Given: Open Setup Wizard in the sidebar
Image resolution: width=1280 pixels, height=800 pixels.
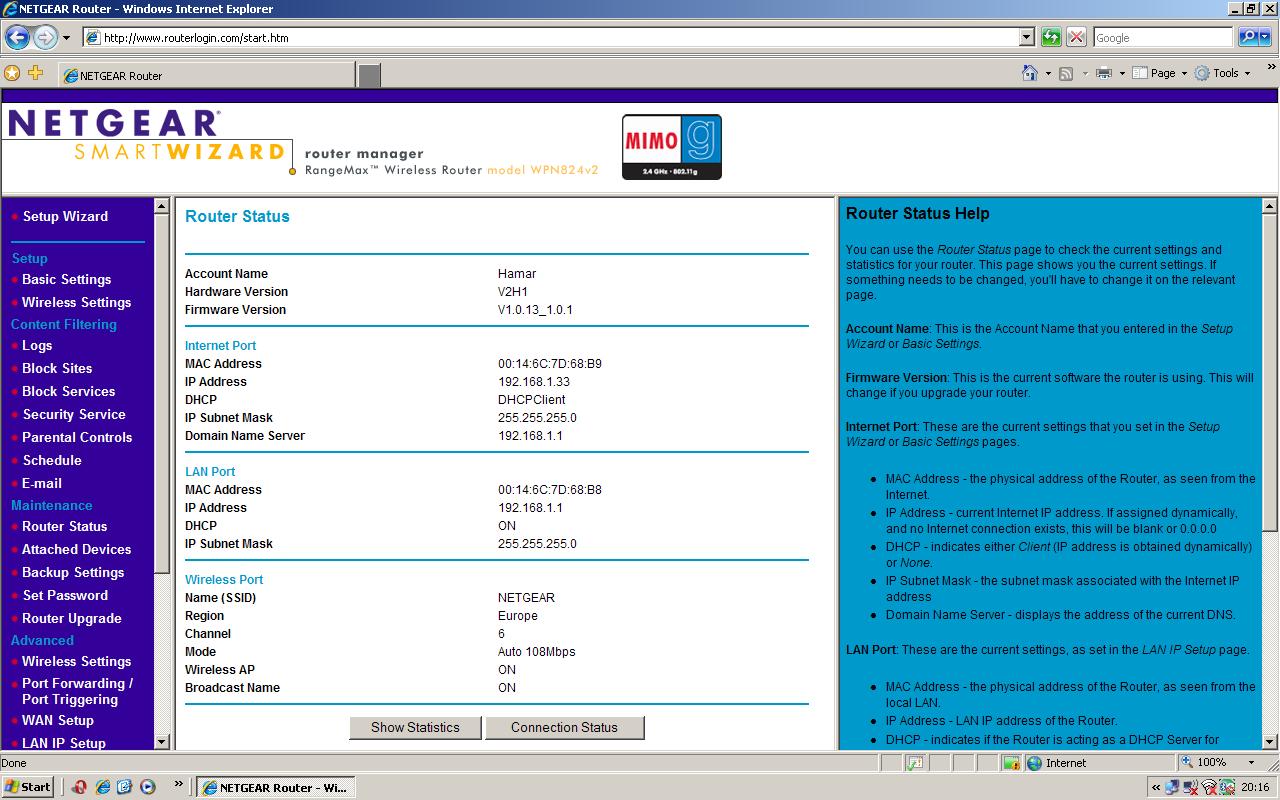Looking at the screenshot, I should [65, 216].
